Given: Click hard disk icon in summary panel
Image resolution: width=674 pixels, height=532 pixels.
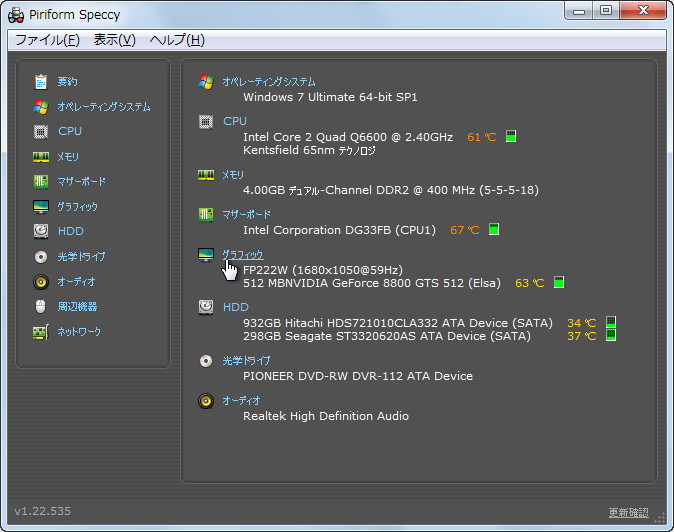Looking at the screenshot, I should pyautogui.click(x=206, y=307).
